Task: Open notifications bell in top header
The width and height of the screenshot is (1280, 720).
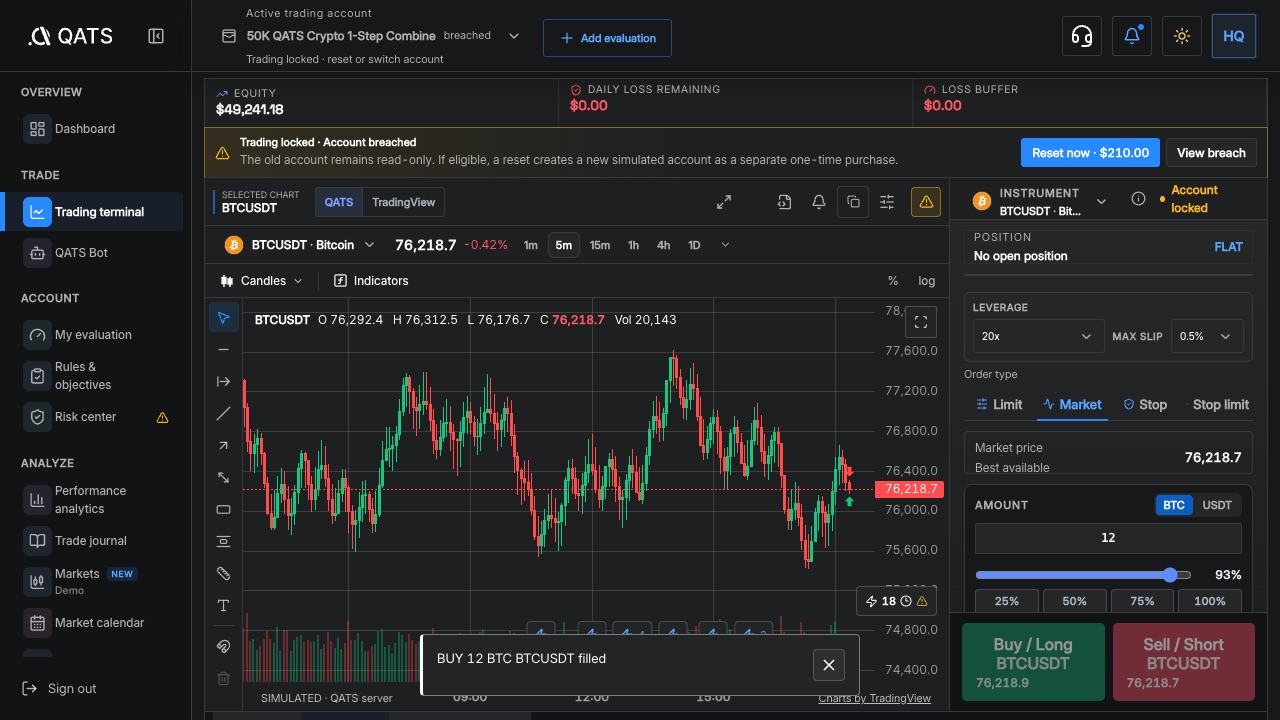Action: pyautogui.click(x=1132, y=36)
